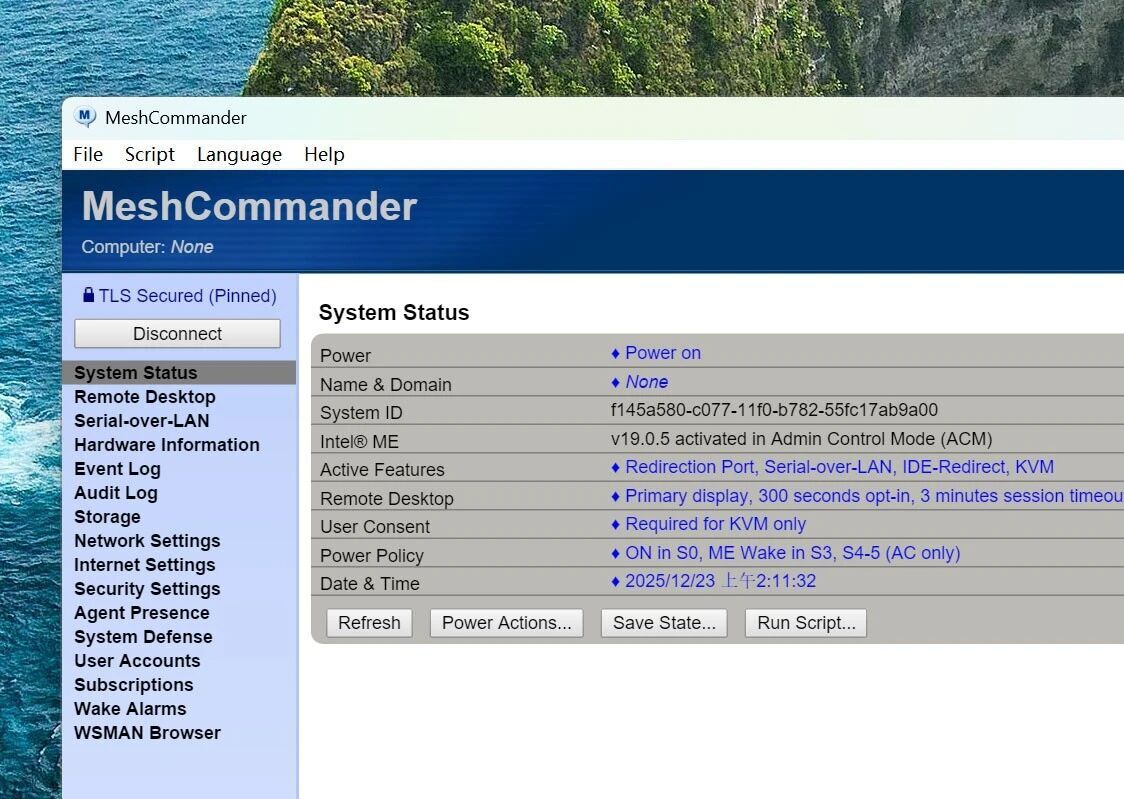Click the MeshCommander app icon in title bar
The height and width of the screenshot is (799, 1124).
85,117
